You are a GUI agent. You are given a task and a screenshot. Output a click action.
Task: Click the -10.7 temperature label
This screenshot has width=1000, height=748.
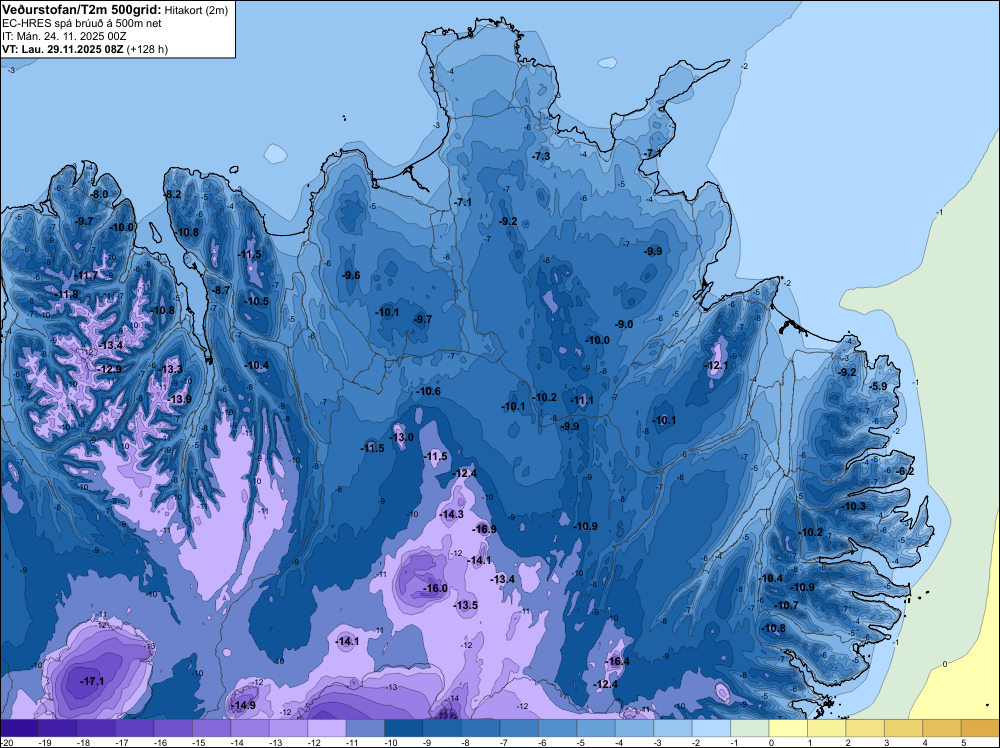786,605
